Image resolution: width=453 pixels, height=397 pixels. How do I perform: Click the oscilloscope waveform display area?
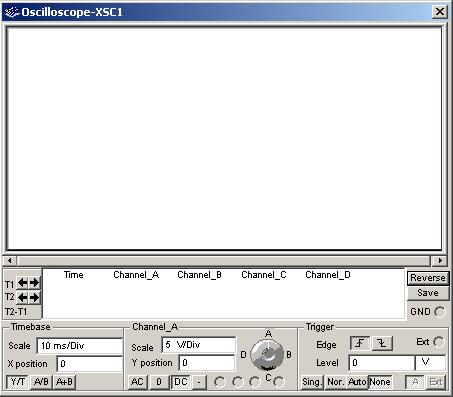pyautogui.click(x=224, y=138)
